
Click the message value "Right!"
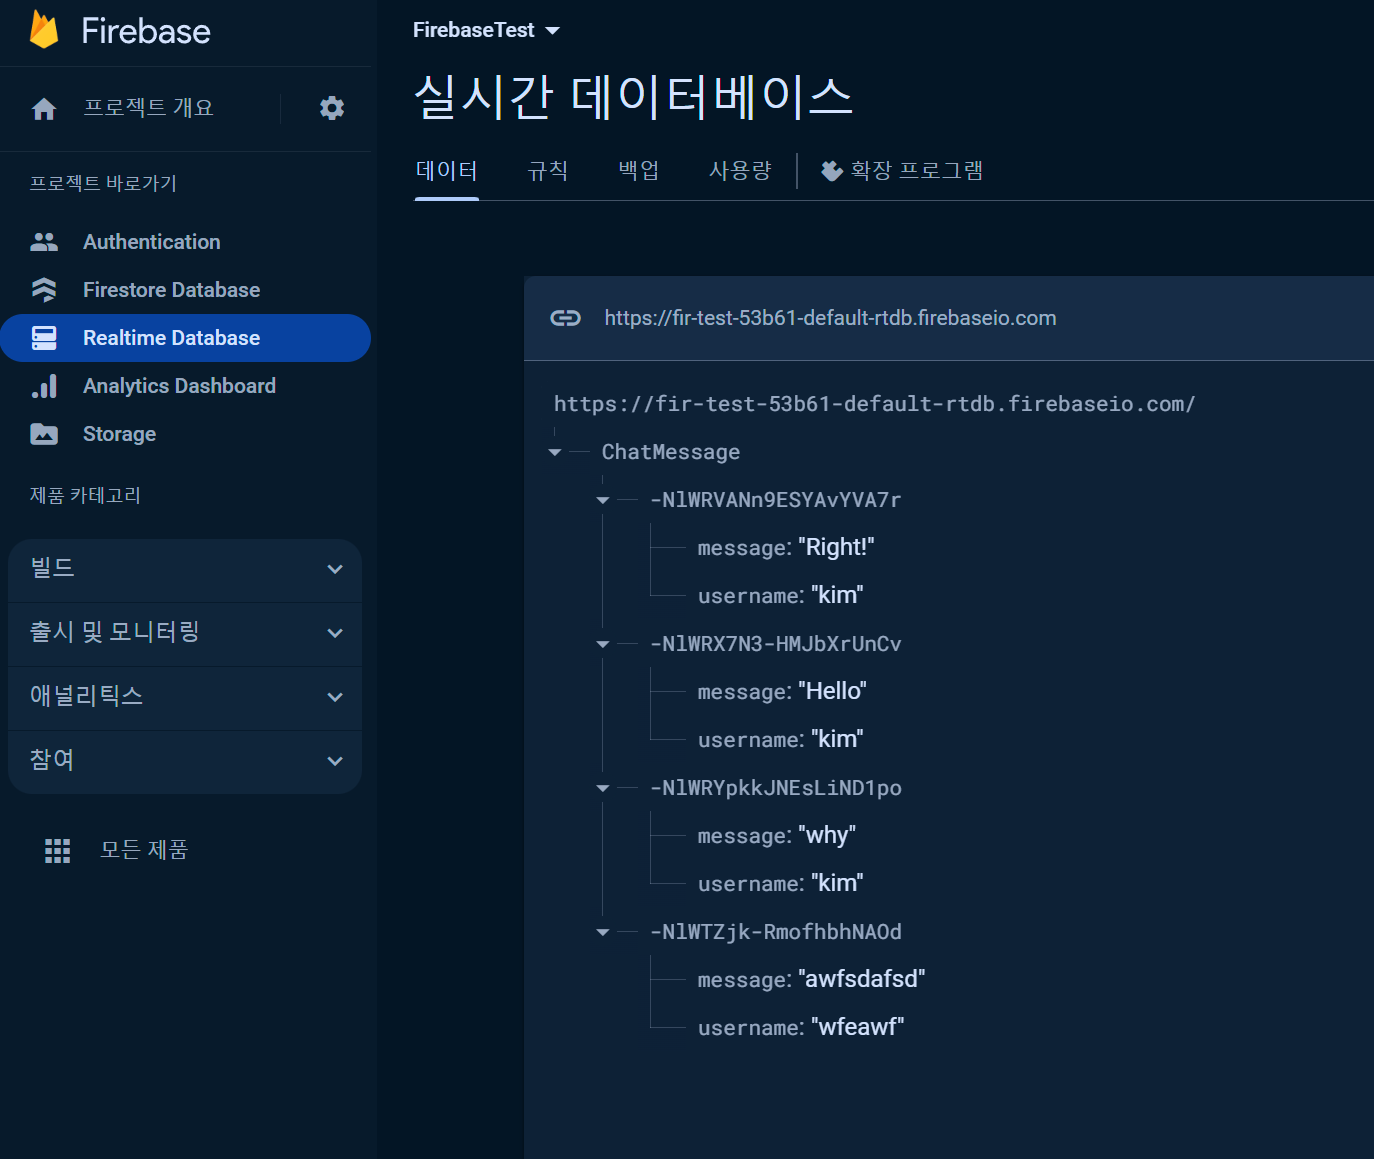pos(836,547)
